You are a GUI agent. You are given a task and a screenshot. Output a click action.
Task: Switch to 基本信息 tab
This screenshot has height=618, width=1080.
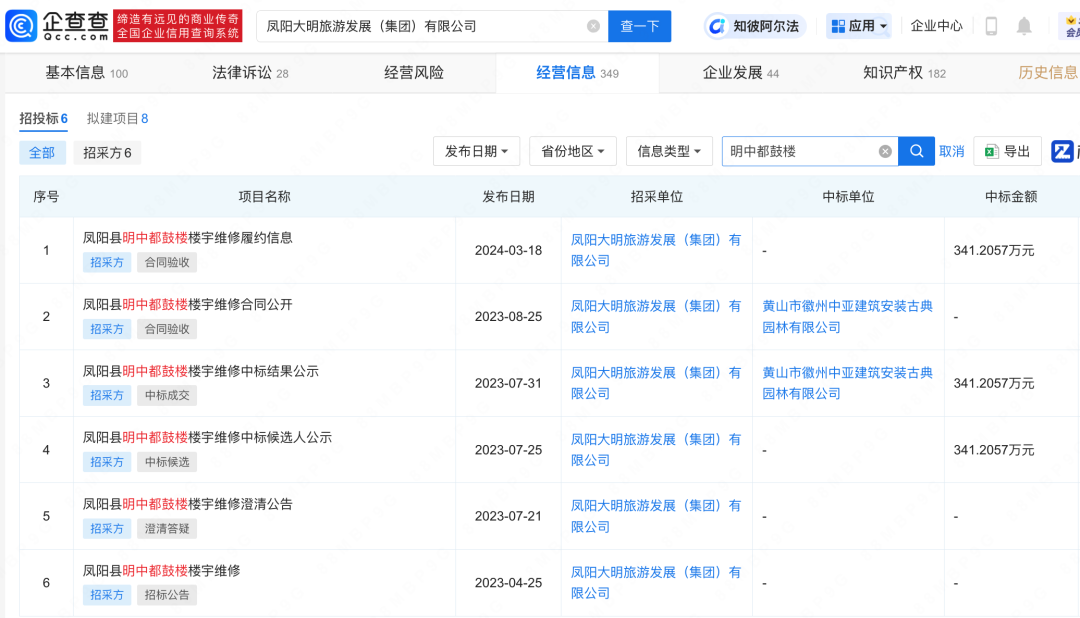pyautogui.click(x=87, y=73)
